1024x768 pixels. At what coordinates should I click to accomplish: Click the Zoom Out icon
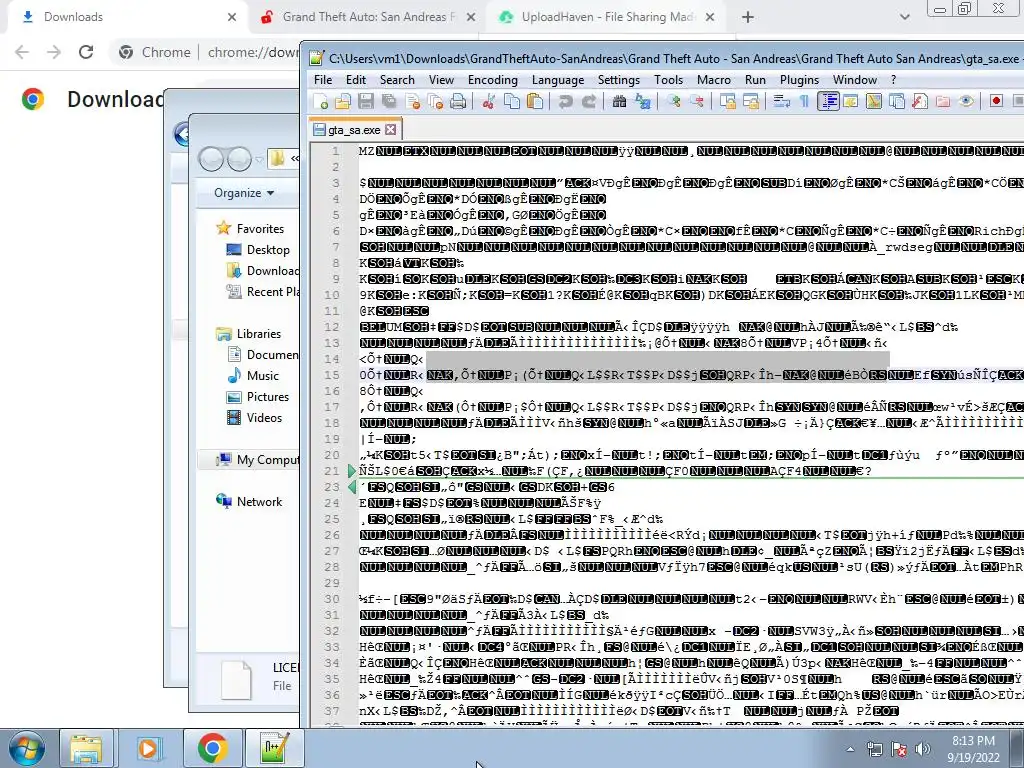pos(697,101)
